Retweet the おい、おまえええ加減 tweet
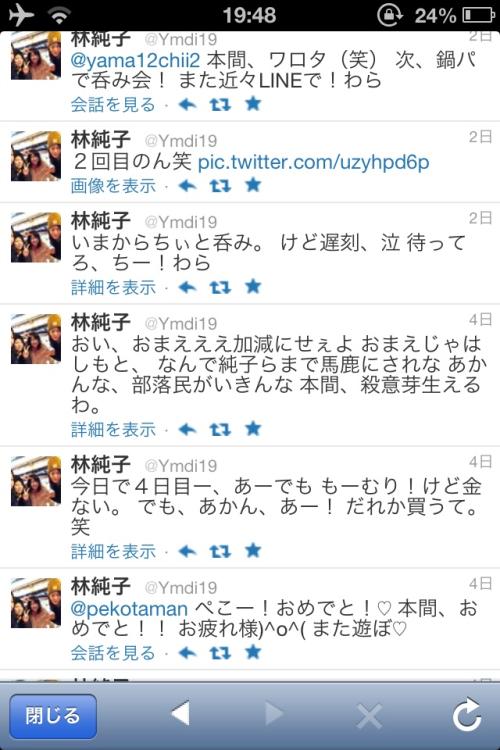Viewport: 500px width, 750px height. 220,430
